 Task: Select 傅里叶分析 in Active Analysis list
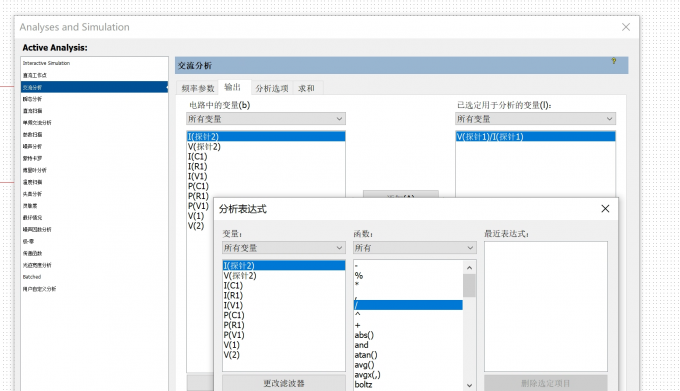tap(94, 170)
